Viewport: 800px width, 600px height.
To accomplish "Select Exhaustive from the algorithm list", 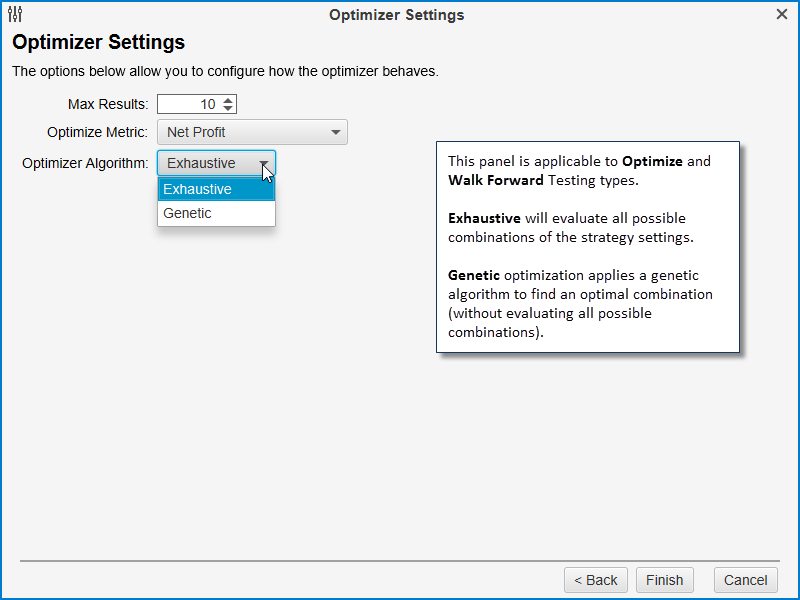I will pyautogui.click(x=216, y=189).
